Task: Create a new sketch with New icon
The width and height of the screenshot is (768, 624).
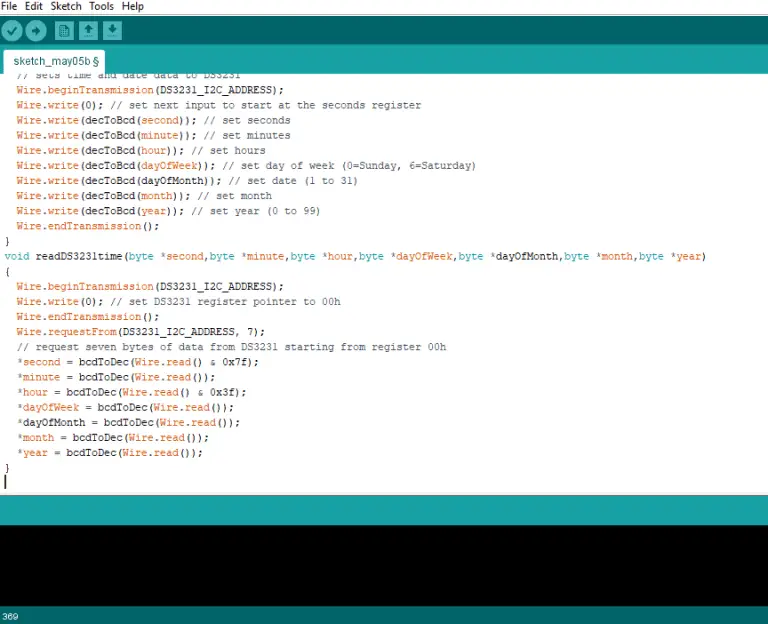Action: (64, 31)
